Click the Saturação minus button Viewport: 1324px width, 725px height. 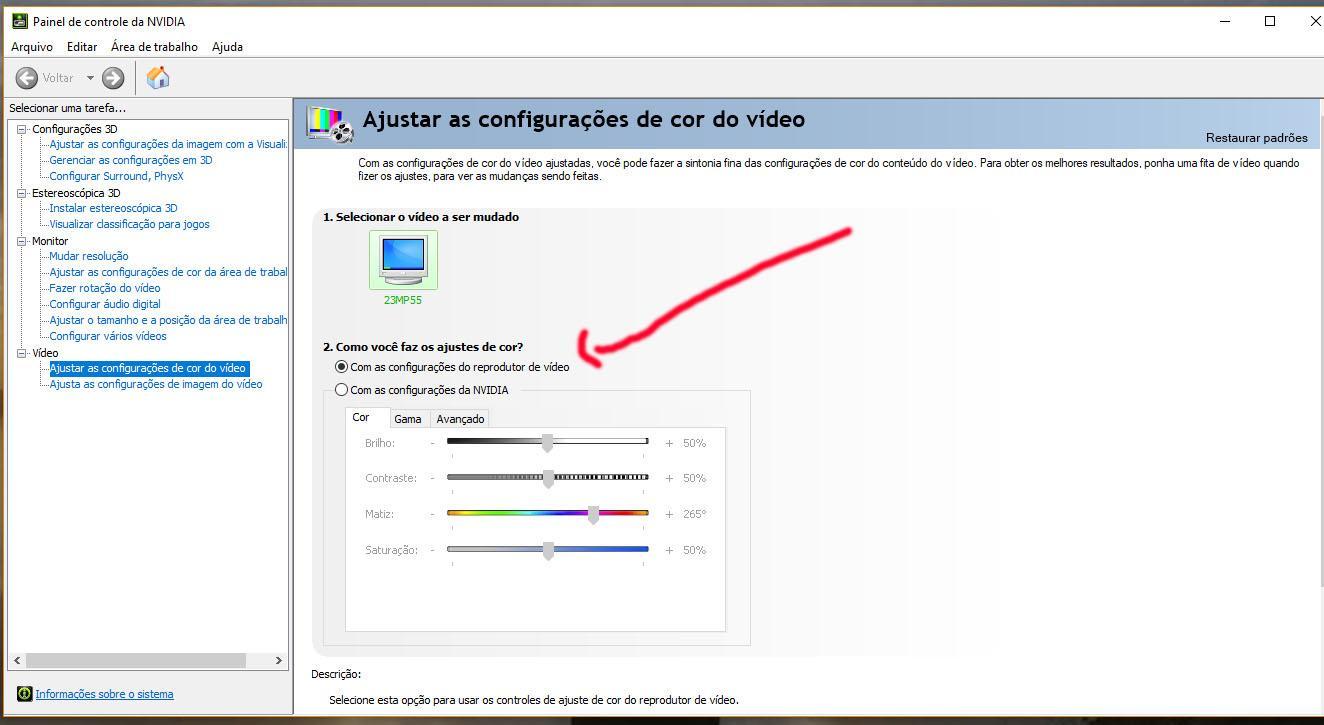click(x=433, y=550)
